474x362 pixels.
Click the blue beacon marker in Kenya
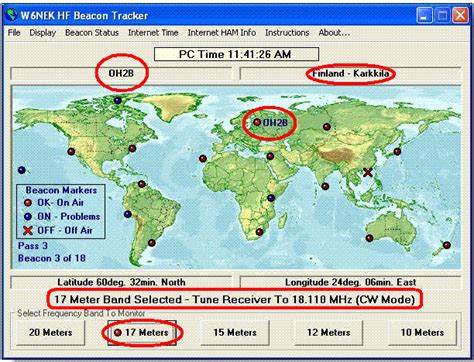[271, 198]
